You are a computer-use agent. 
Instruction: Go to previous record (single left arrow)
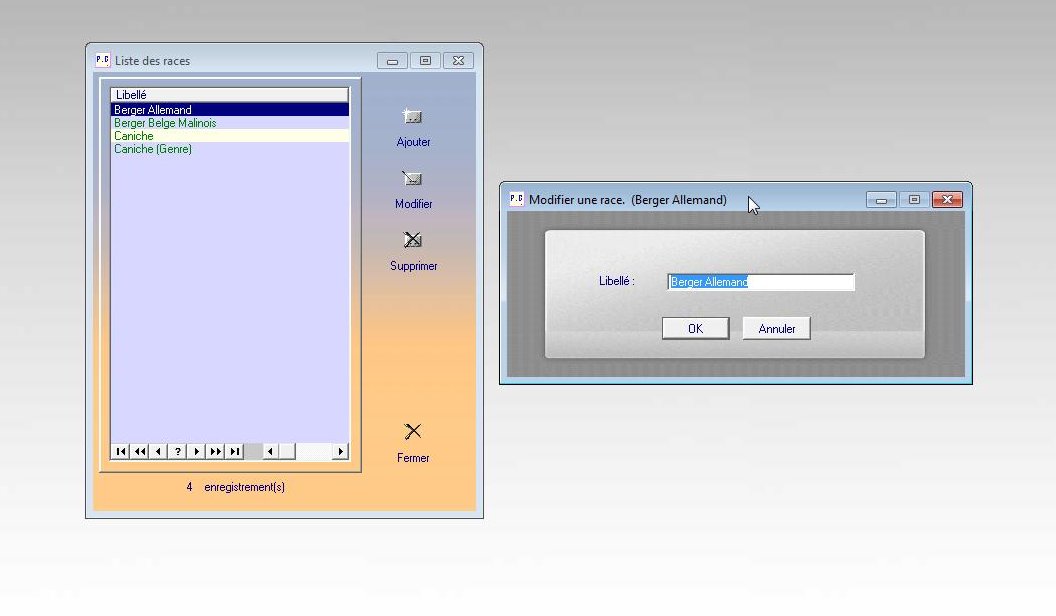point(159,452)
